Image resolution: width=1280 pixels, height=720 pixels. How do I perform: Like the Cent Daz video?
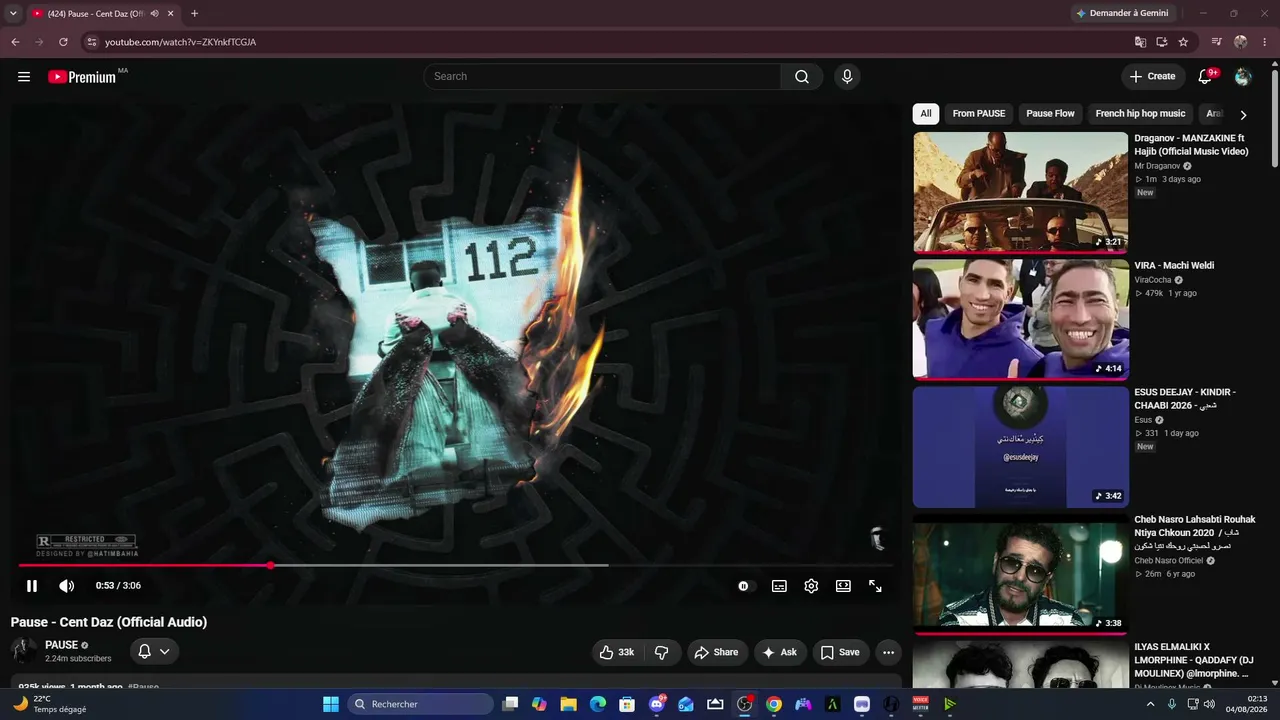[617, 652]
